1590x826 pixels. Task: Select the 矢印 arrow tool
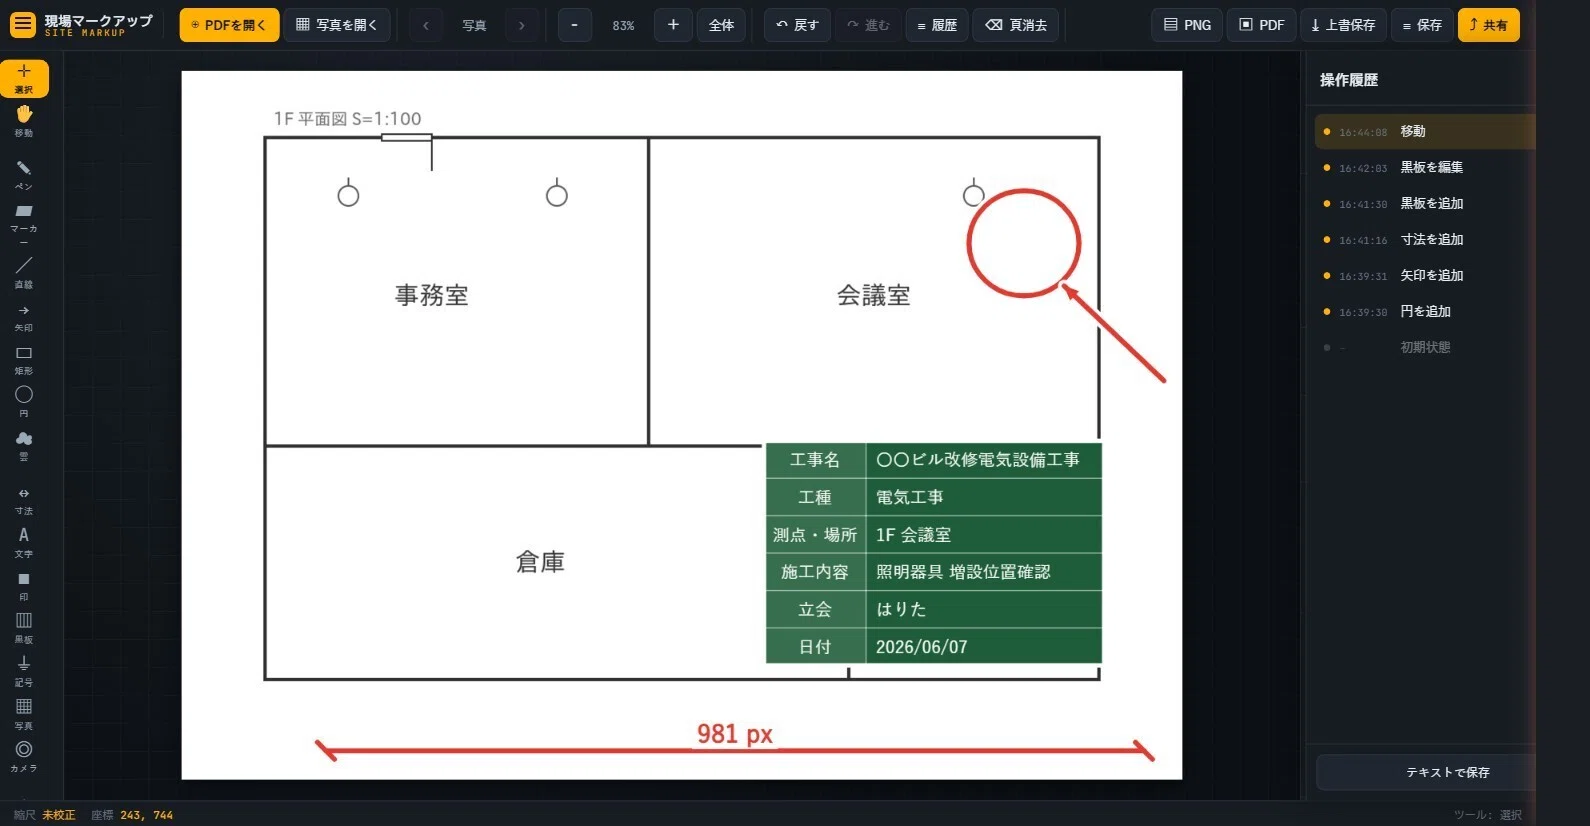[x=24, y=317]
